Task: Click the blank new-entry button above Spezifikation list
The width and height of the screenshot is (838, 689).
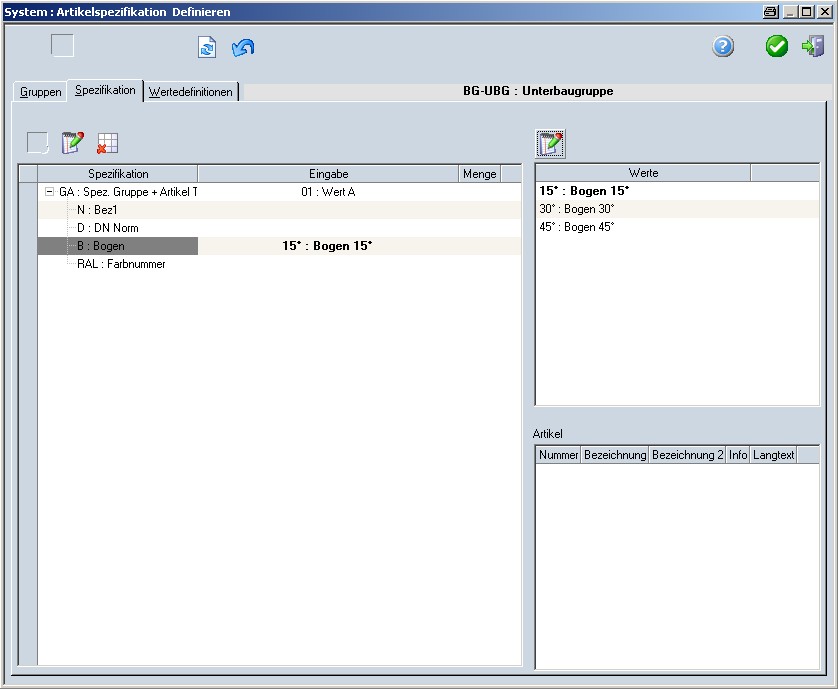Action: [x=38, y=143]
